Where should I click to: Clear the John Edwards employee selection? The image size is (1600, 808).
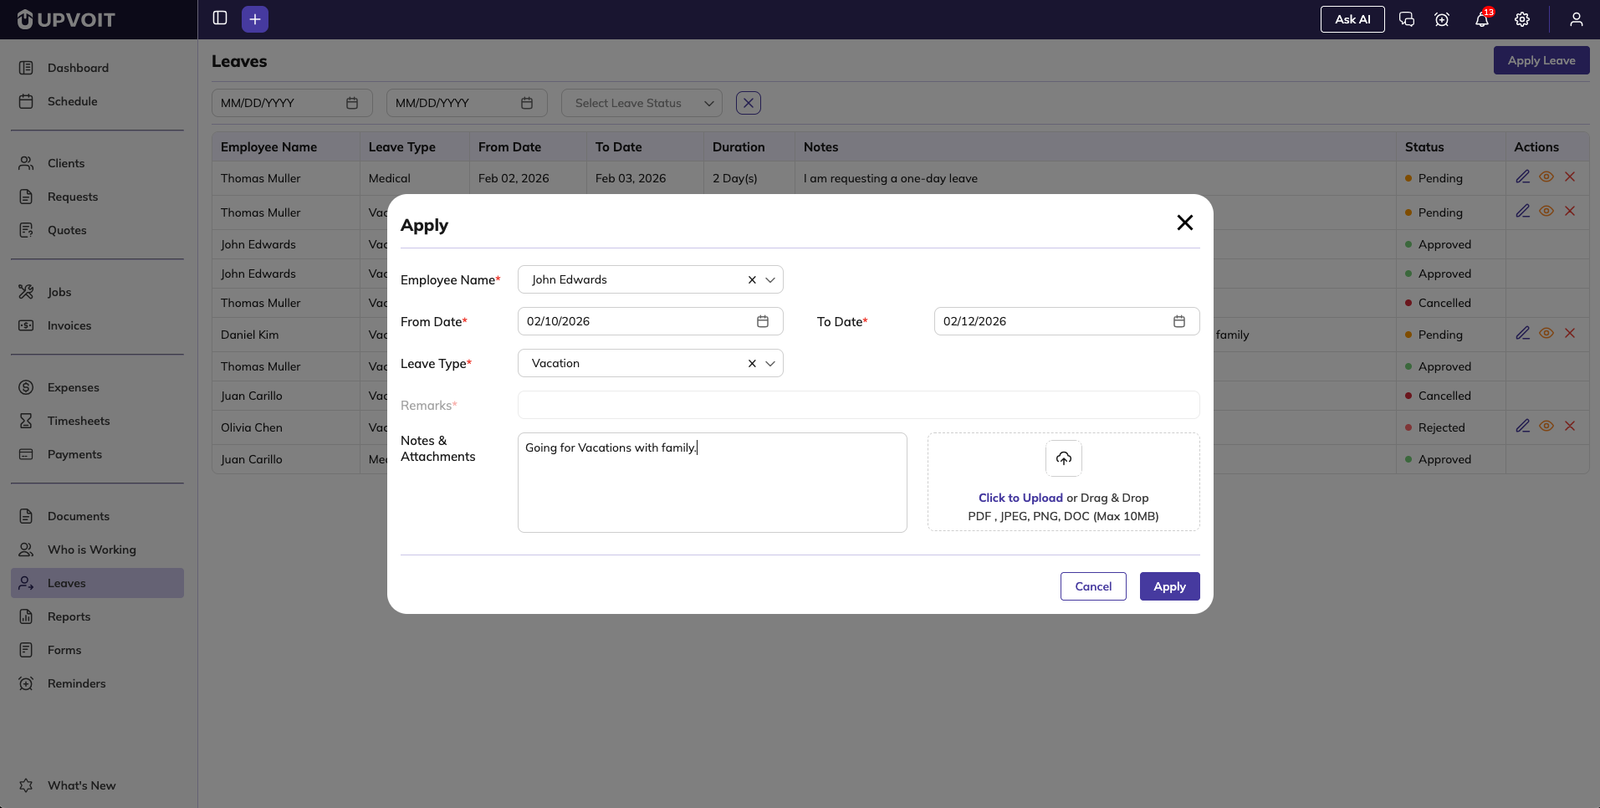[752, 280]
